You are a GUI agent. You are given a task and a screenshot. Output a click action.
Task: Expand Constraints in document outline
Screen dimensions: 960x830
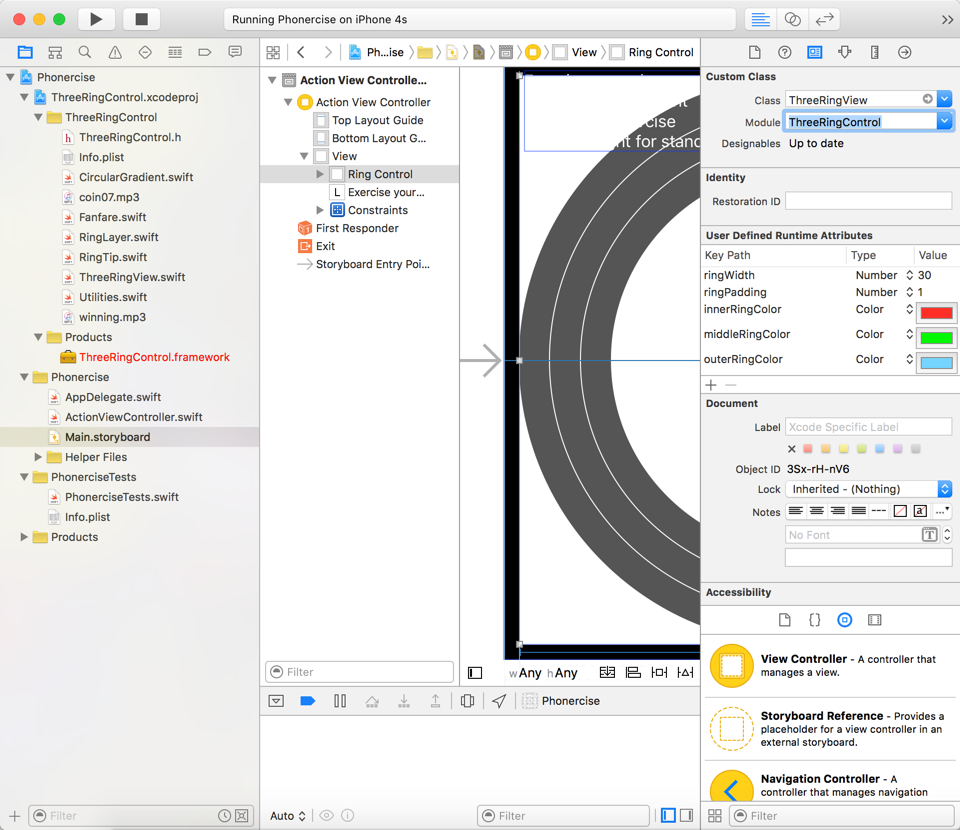(x=320, y=210)
